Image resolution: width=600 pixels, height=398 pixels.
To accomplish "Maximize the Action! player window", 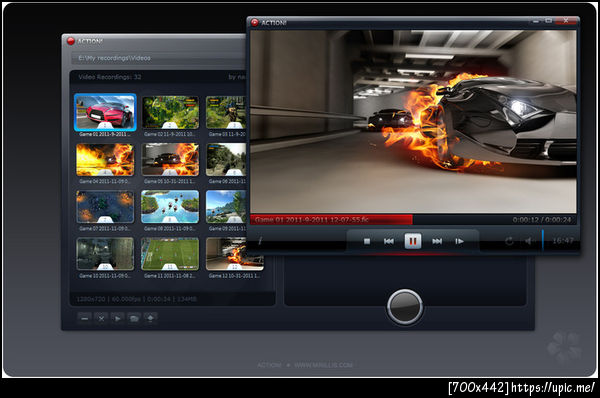I will coord(549,21).
